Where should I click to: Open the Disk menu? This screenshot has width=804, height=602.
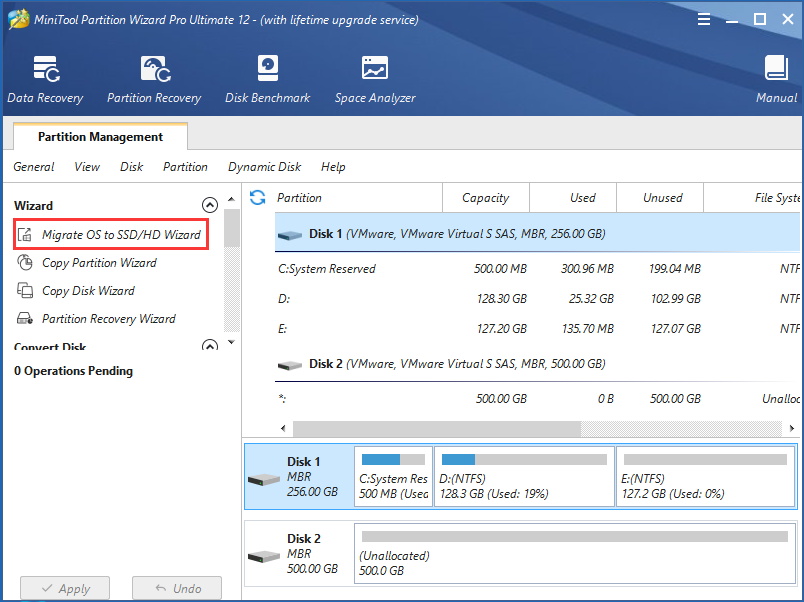pos(132,167)
